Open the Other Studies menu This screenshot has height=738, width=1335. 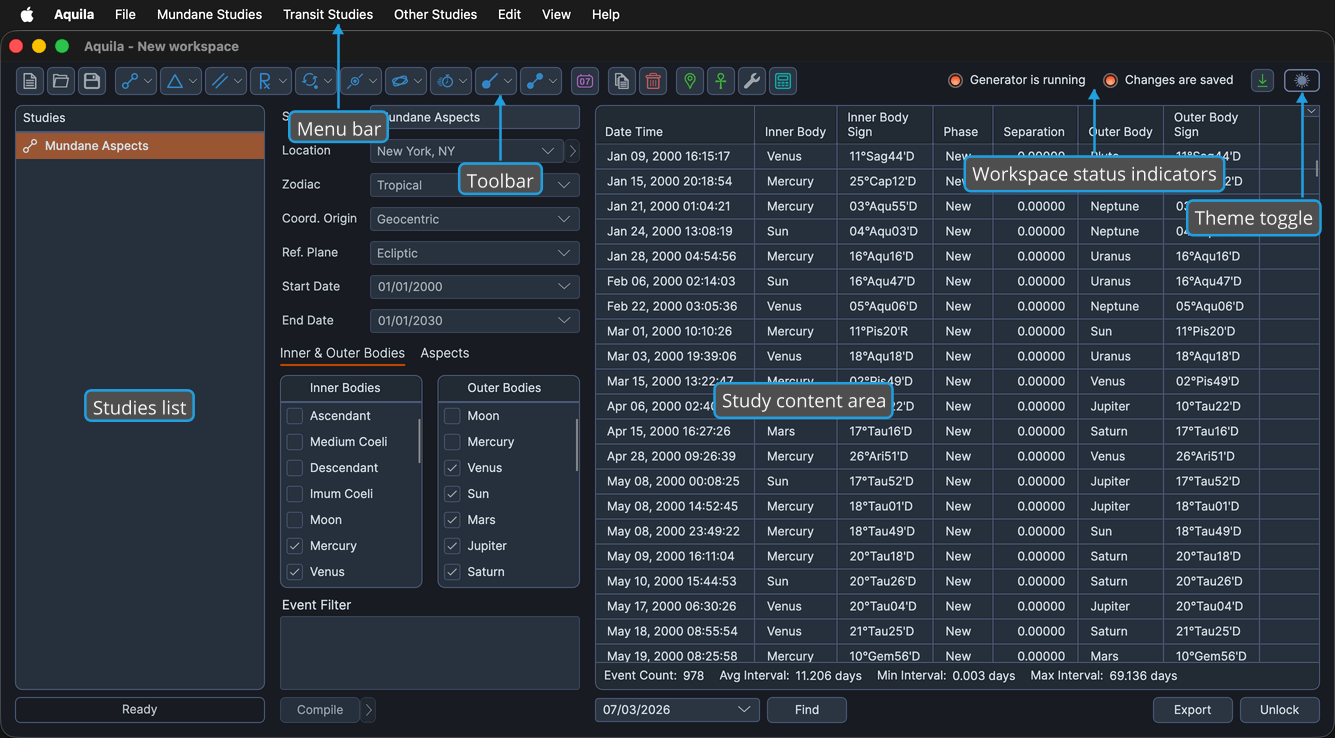pyautogui.click(x=435, y=14)
